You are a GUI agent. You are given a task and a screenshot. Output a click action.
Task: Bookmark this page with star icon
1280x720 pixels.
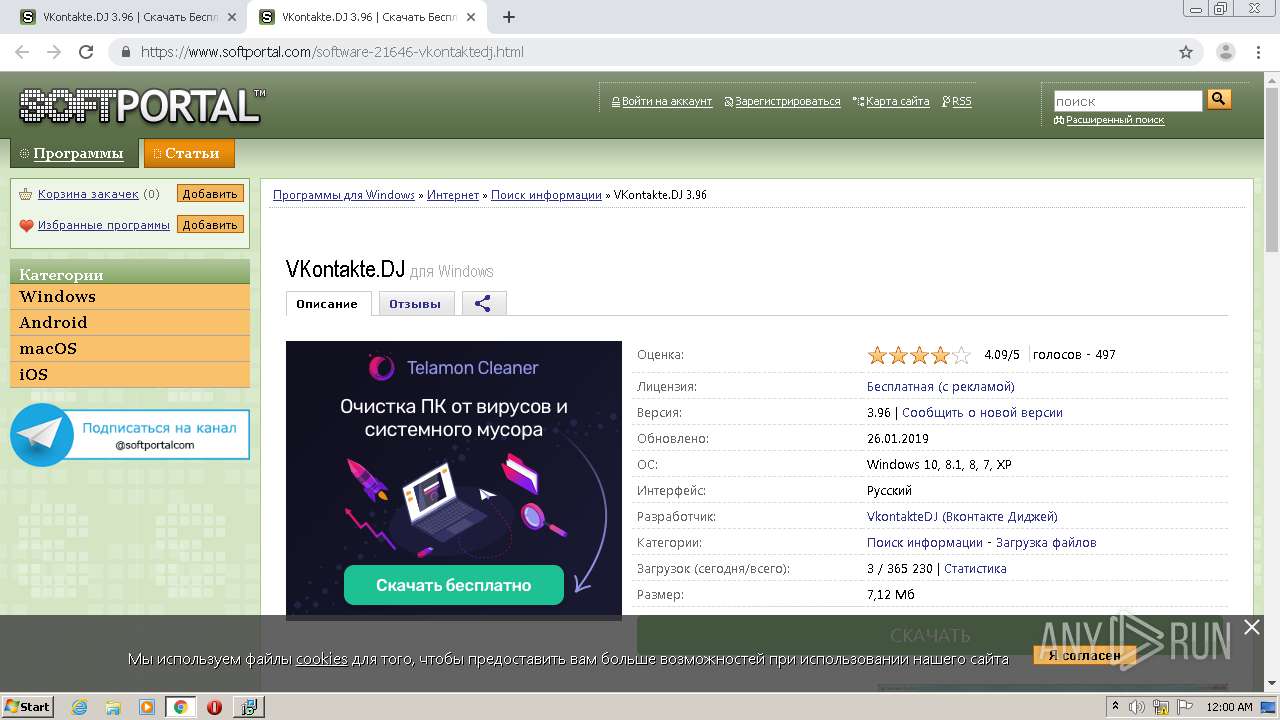click(1186, 52)
